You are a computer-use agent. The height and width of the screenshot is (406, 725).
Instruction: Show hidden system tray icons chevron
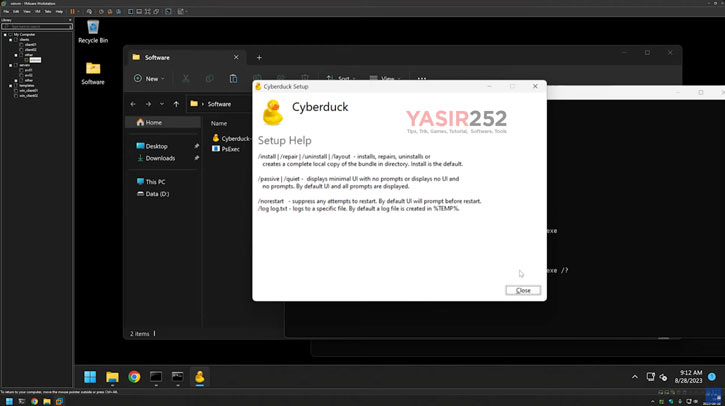tap(634, 377)
